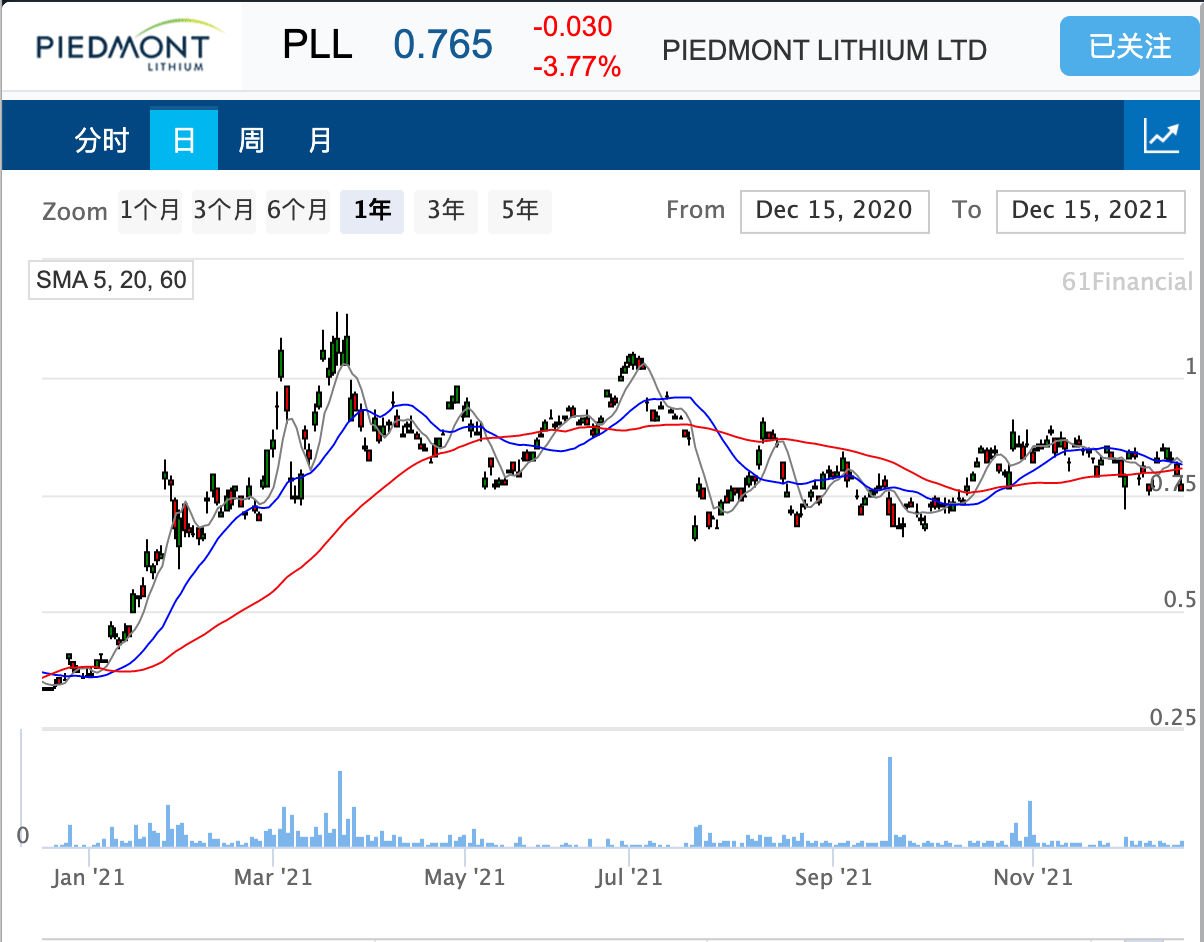Screen dimensions: 1204x942
Task: Switch to the 分时 intraday tab
Action: 102,140
